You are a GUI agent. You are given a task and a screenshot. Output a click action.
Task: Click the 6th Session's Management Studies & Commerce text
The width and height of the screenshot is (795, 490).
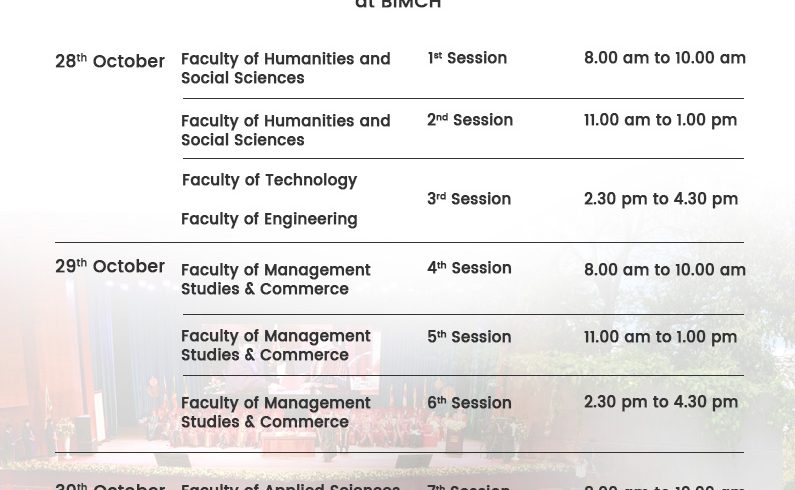point(275,412)
